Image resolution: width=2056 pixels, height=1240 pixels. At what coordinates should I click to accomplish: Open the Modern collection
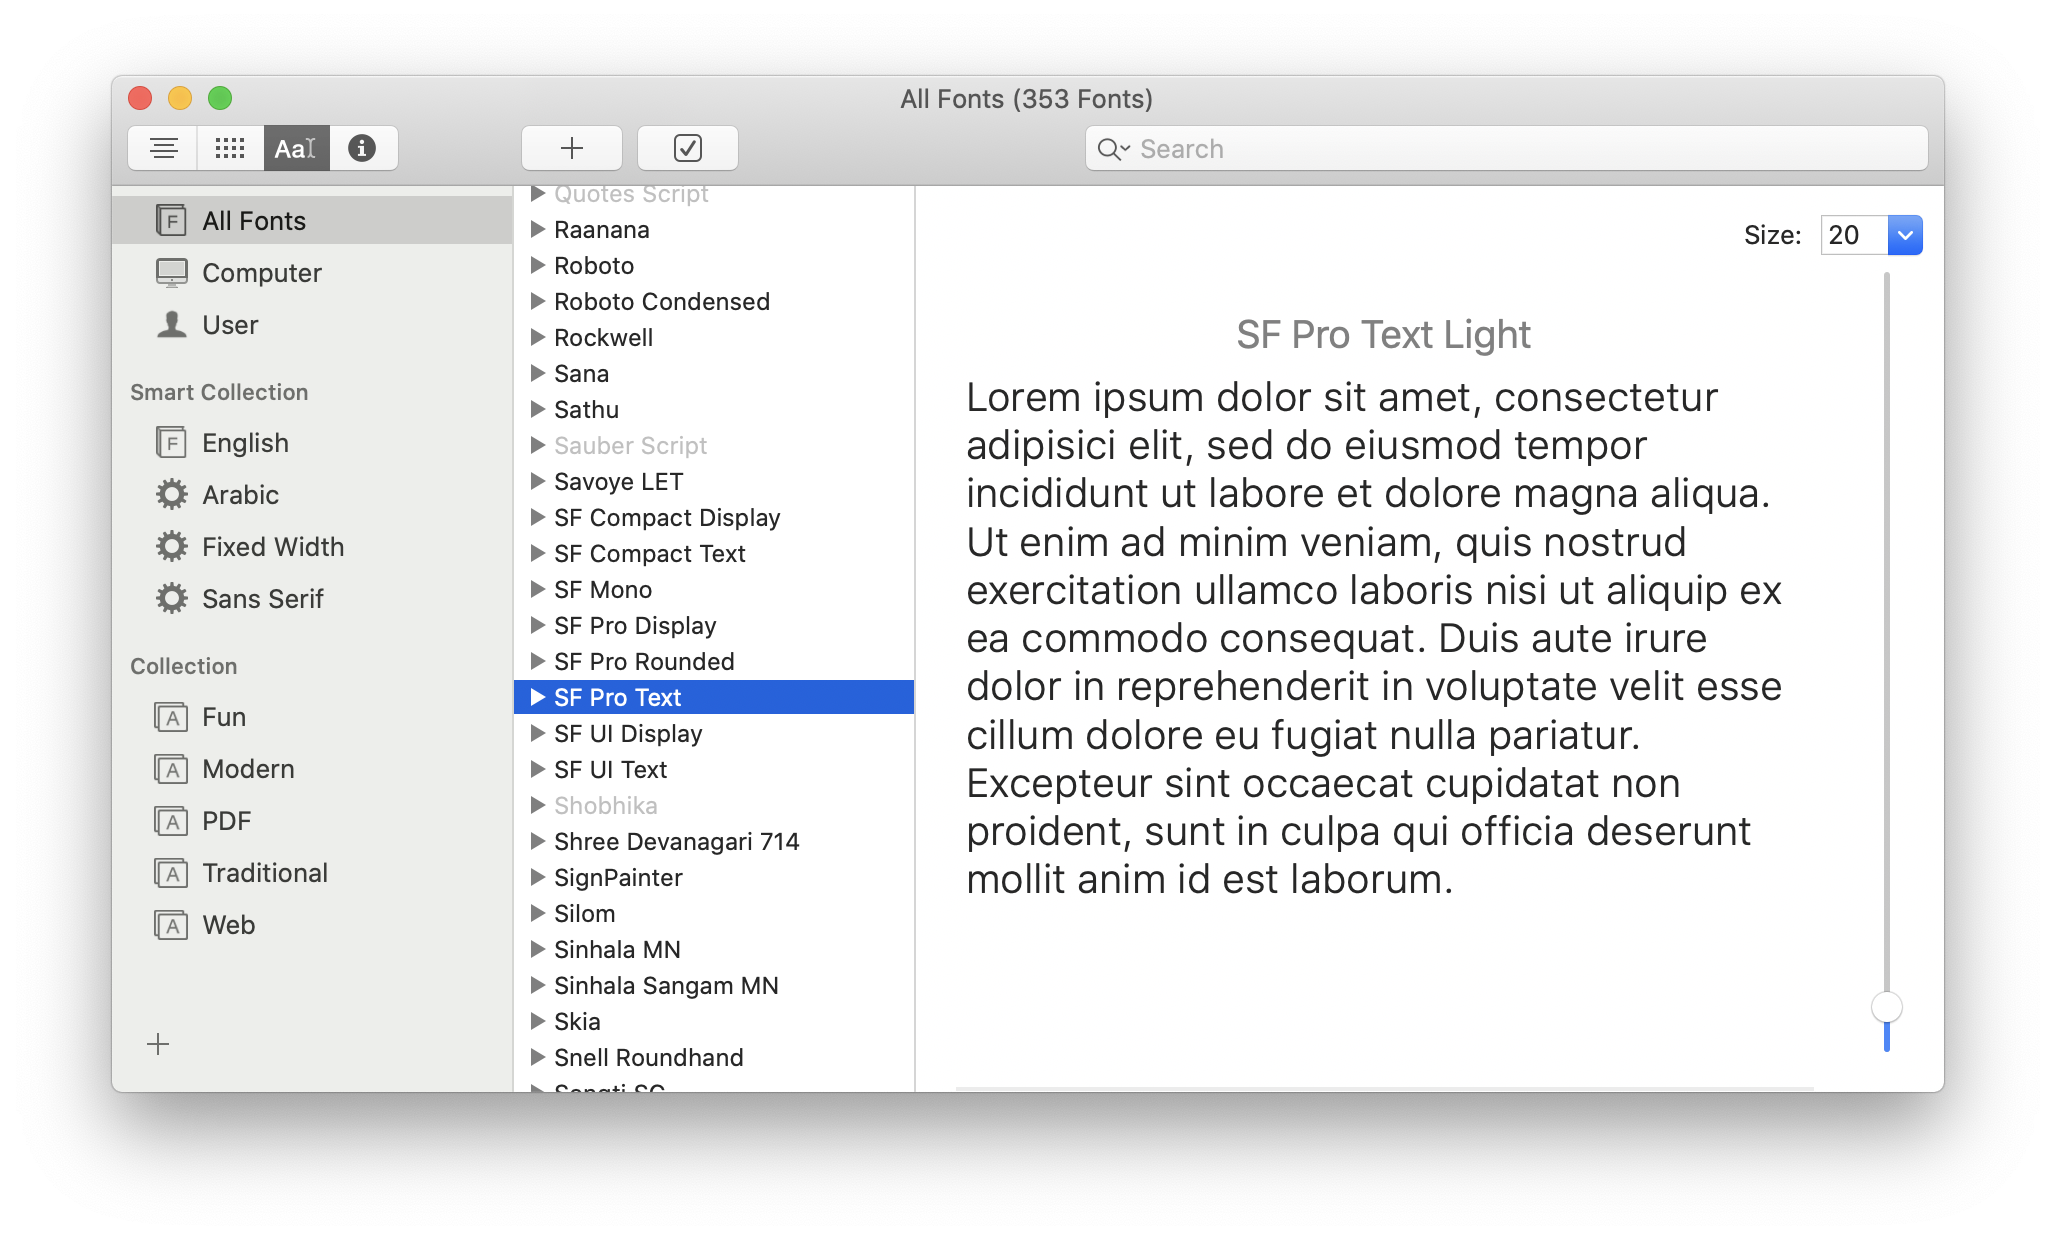point(312,769)
